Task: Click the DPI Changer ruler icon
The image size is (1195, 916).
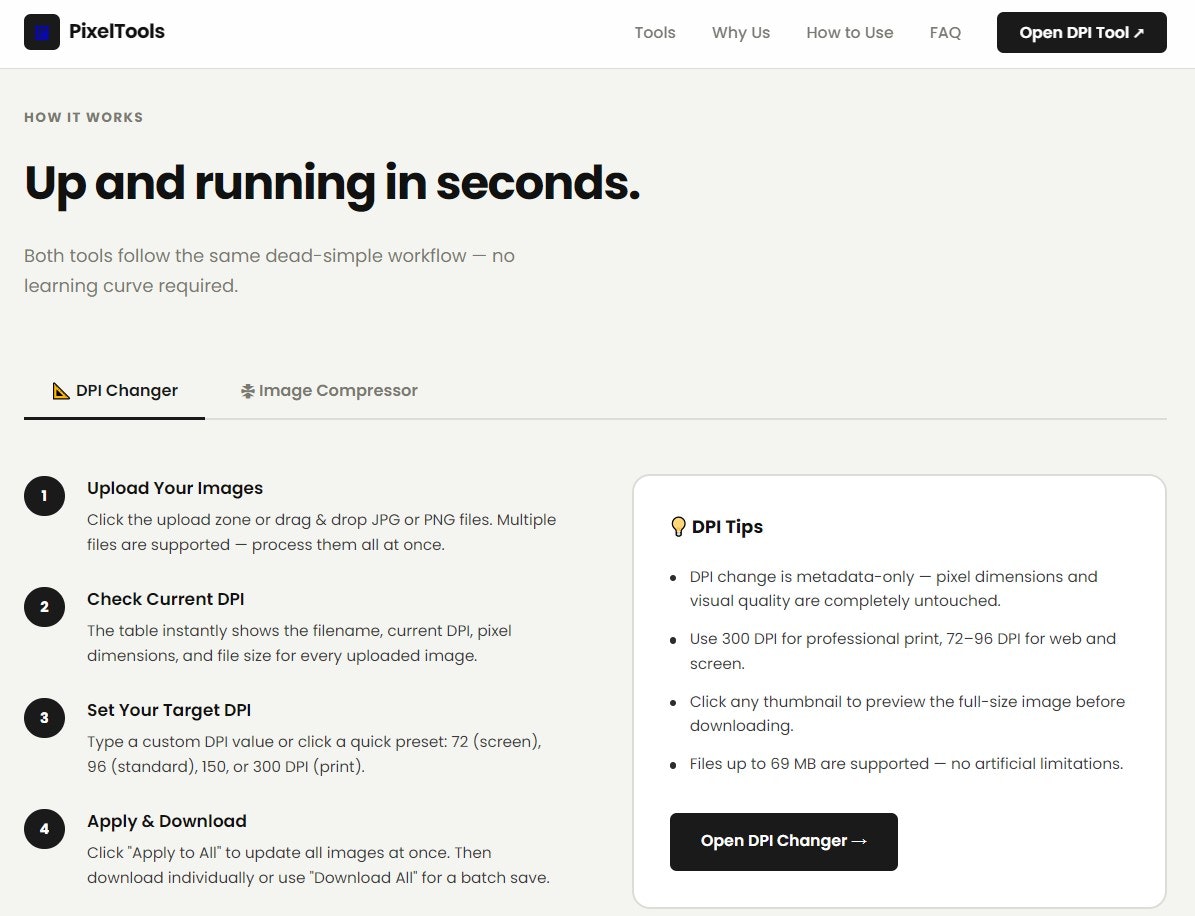Action: (x=61, y=391)
